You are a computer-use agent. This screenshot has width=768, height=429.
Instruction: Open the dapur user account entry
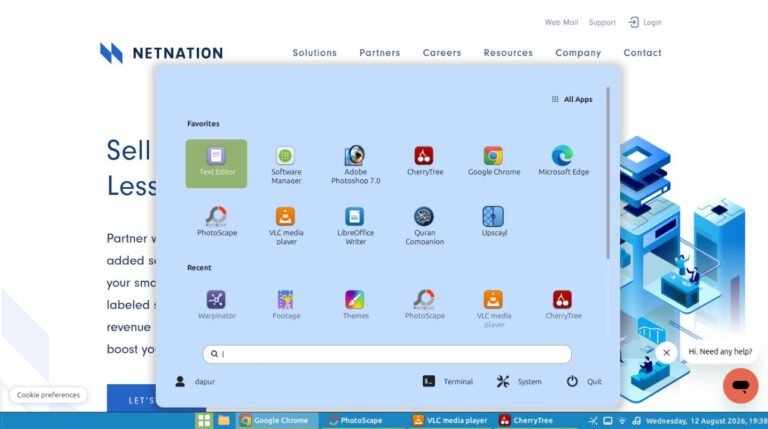coord(195,381)
